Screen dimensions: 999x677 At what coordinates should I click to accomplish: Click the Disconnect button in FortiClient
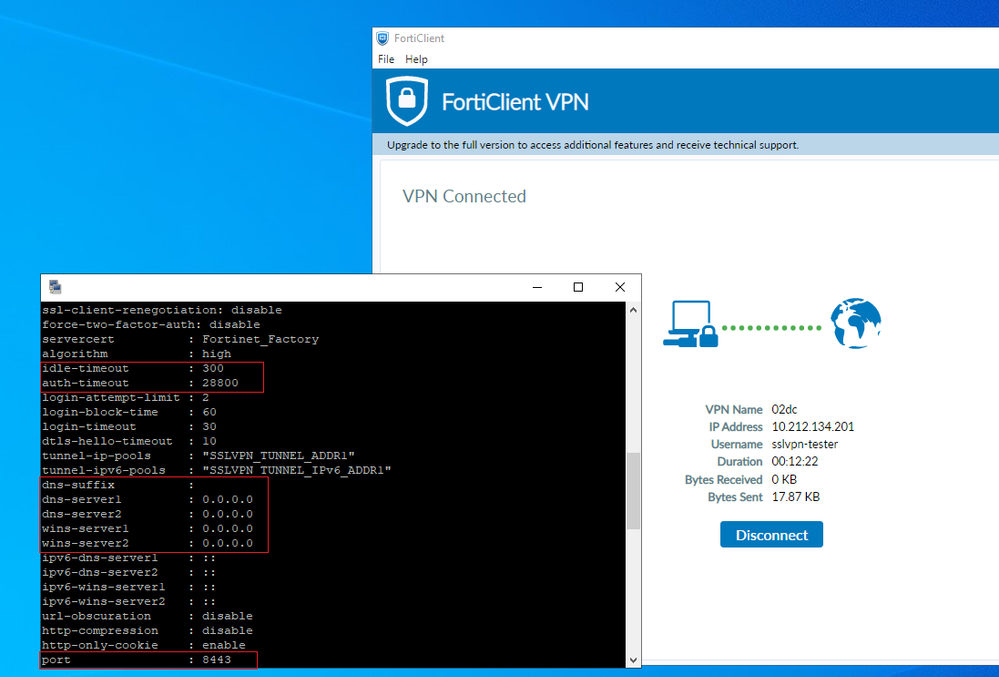tap(771, 534)
